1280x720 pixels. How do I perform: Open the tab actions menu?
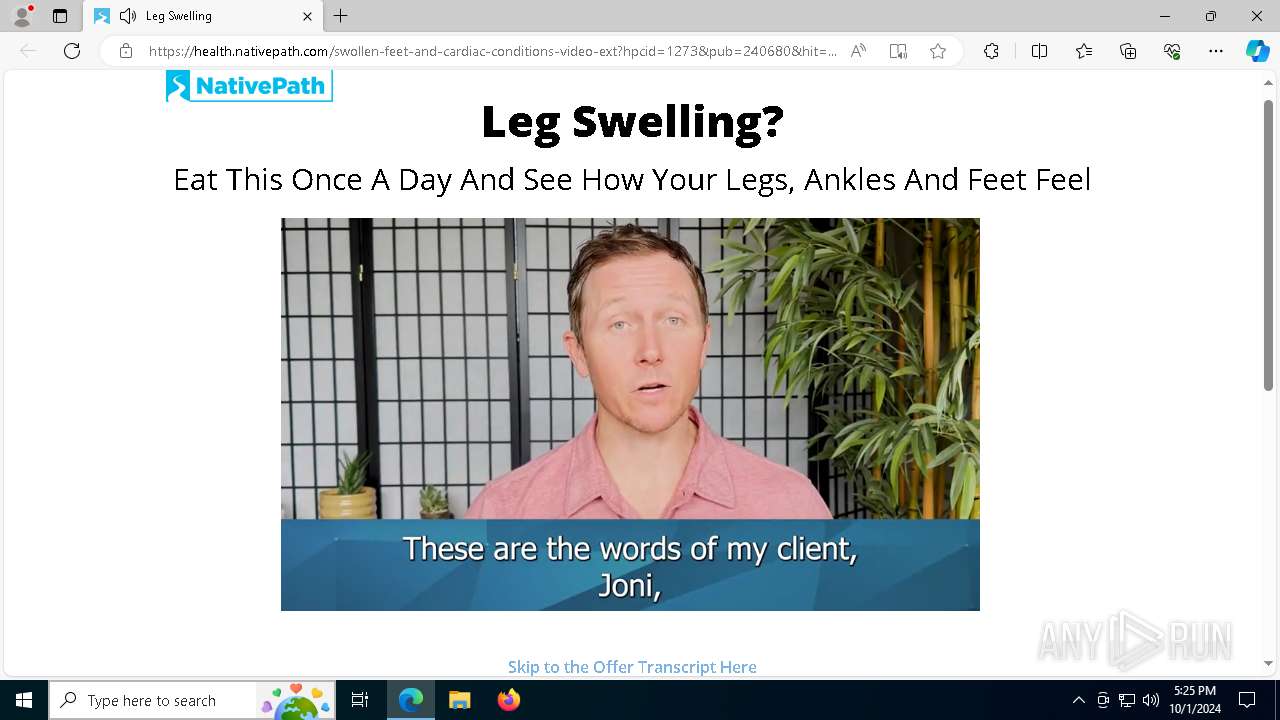pyautogui.click(x=60, y=16)
